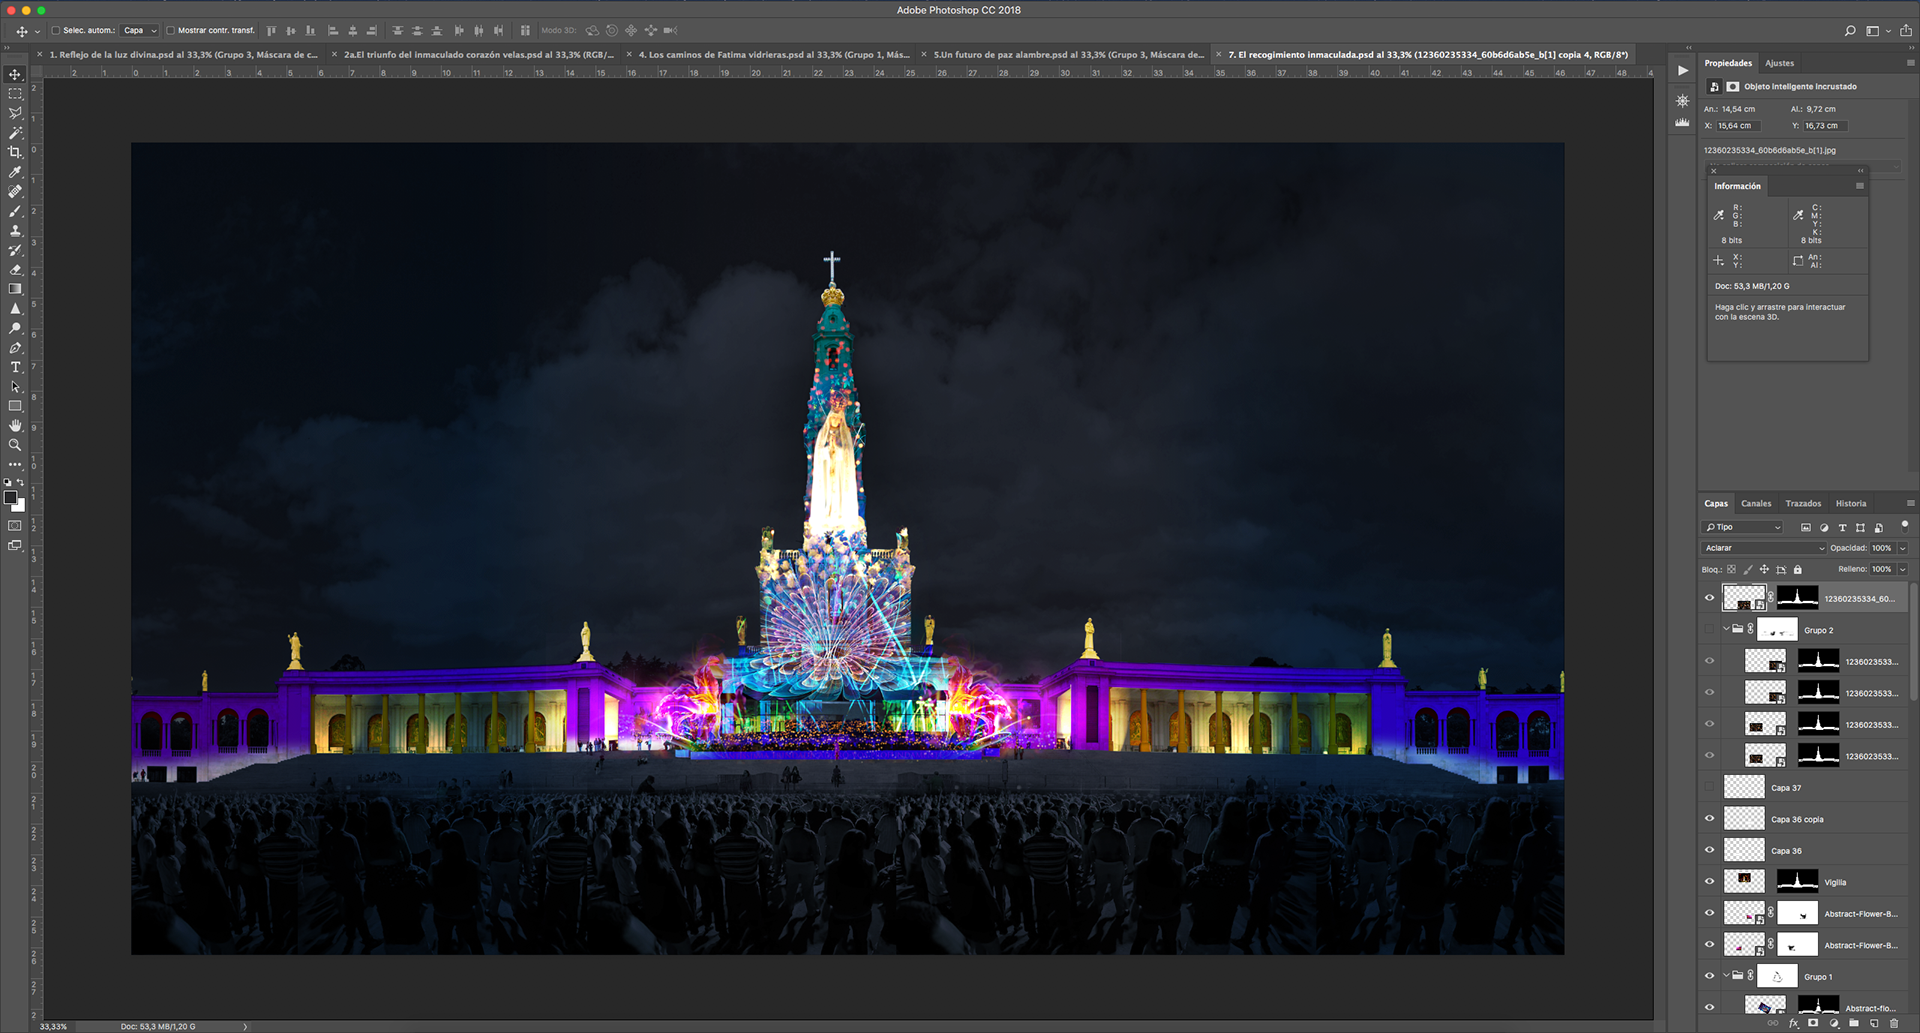Toggle layer filtering on/off switch
The width and height of the screenshot is (1920, 1033).
(1904, 525)
